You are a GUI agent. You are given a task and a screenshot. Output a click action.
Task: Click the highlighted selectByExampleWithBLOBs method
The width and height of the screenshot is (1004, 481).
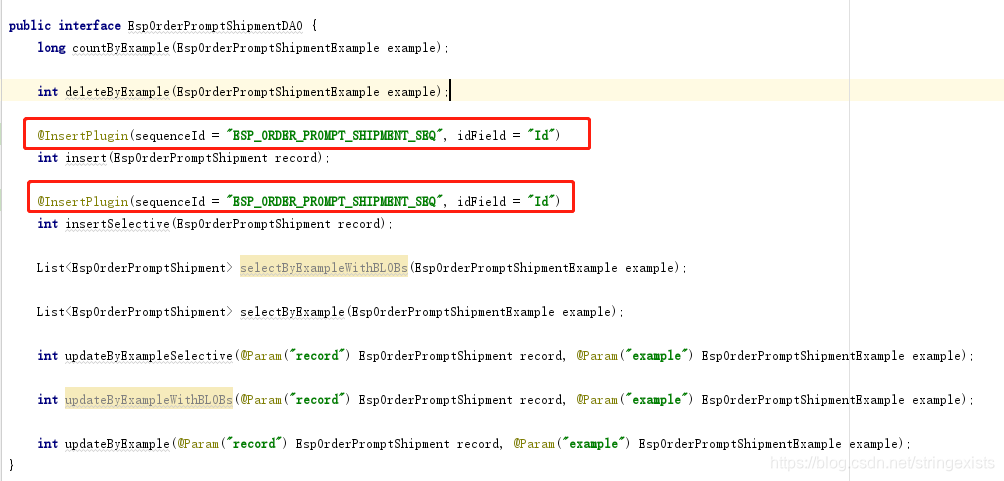coord(324,268)
